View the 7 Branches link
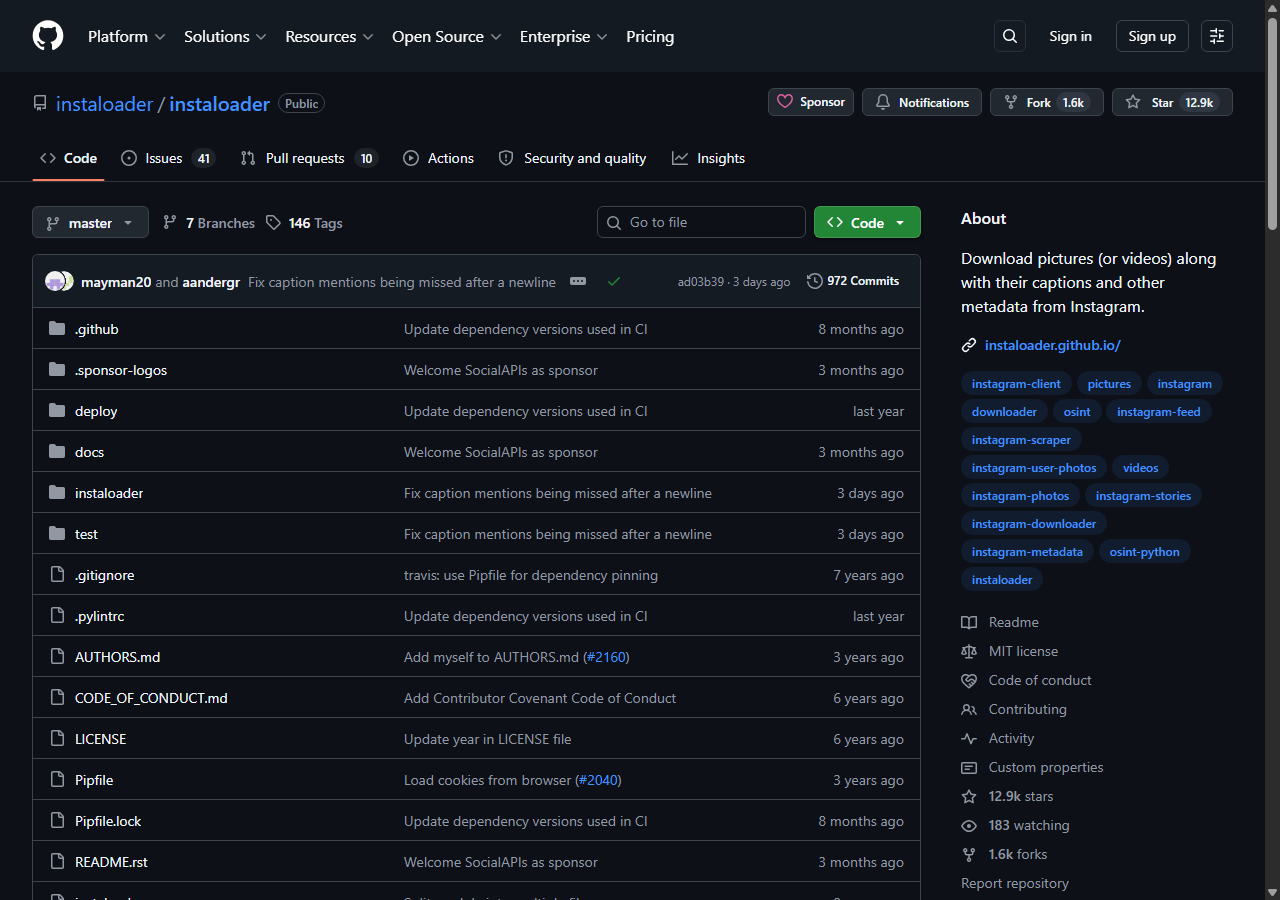Viewport: 1280px width, 900px height. (x=209, y=223)
